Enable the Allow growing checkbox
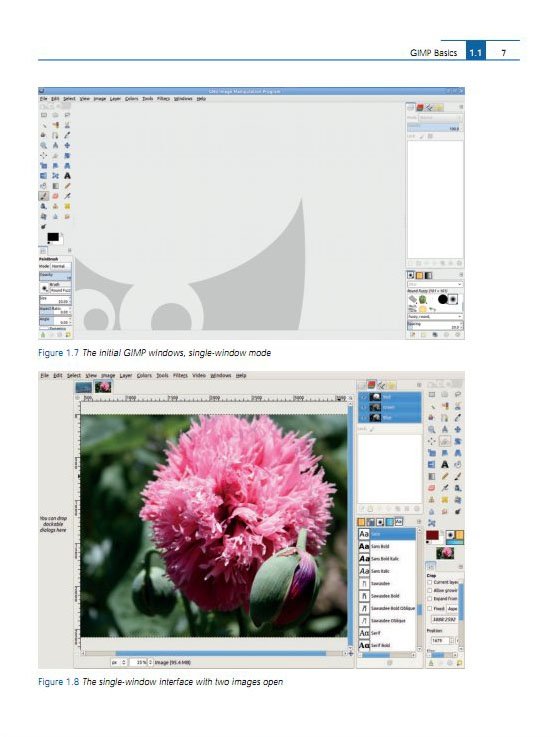The image size is (557, 737). pyautogui.click(x=430, y=591)
